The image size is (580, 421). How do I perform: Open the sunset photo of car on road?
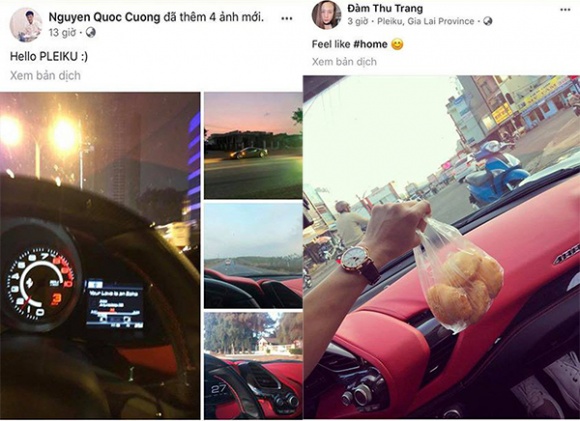(253, 145)
